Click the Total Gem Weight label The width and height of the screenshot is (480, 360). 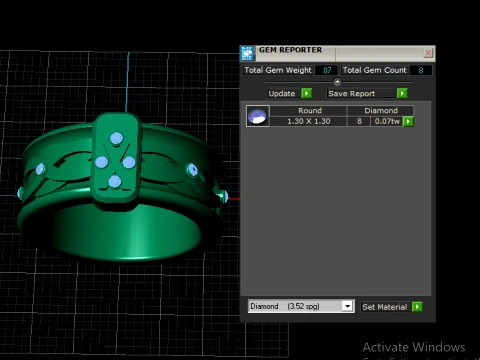pyautogui.click(x=278, y=70)
